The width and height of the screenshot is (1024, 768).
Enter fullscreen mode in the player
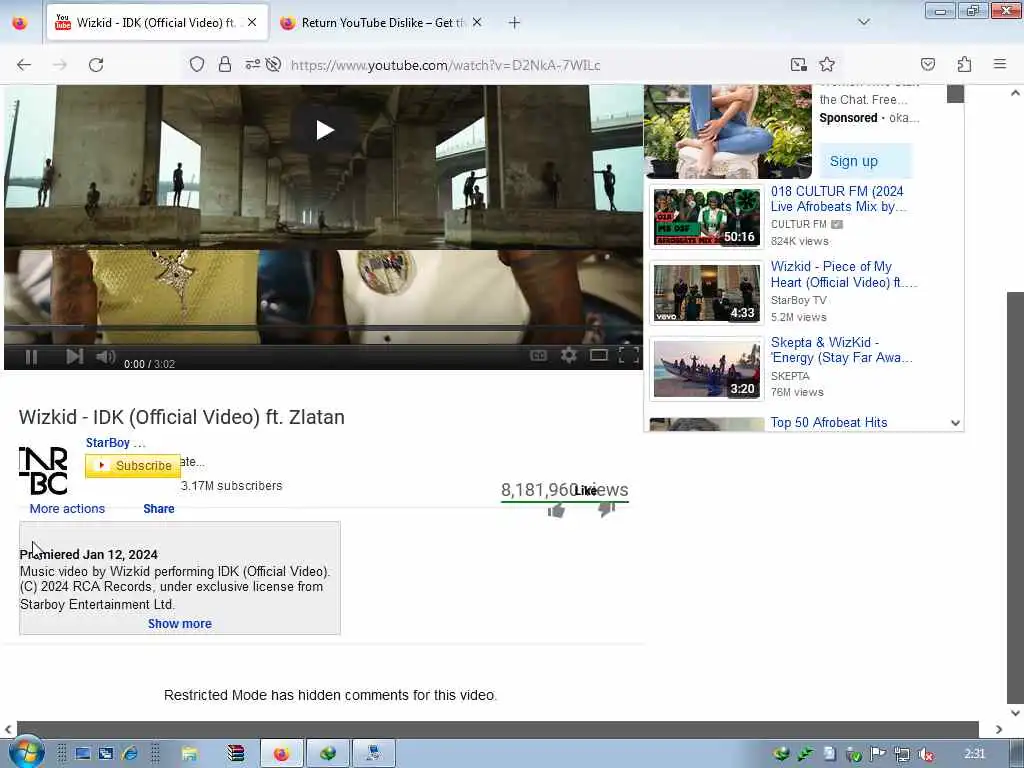(x=628, y=355)
